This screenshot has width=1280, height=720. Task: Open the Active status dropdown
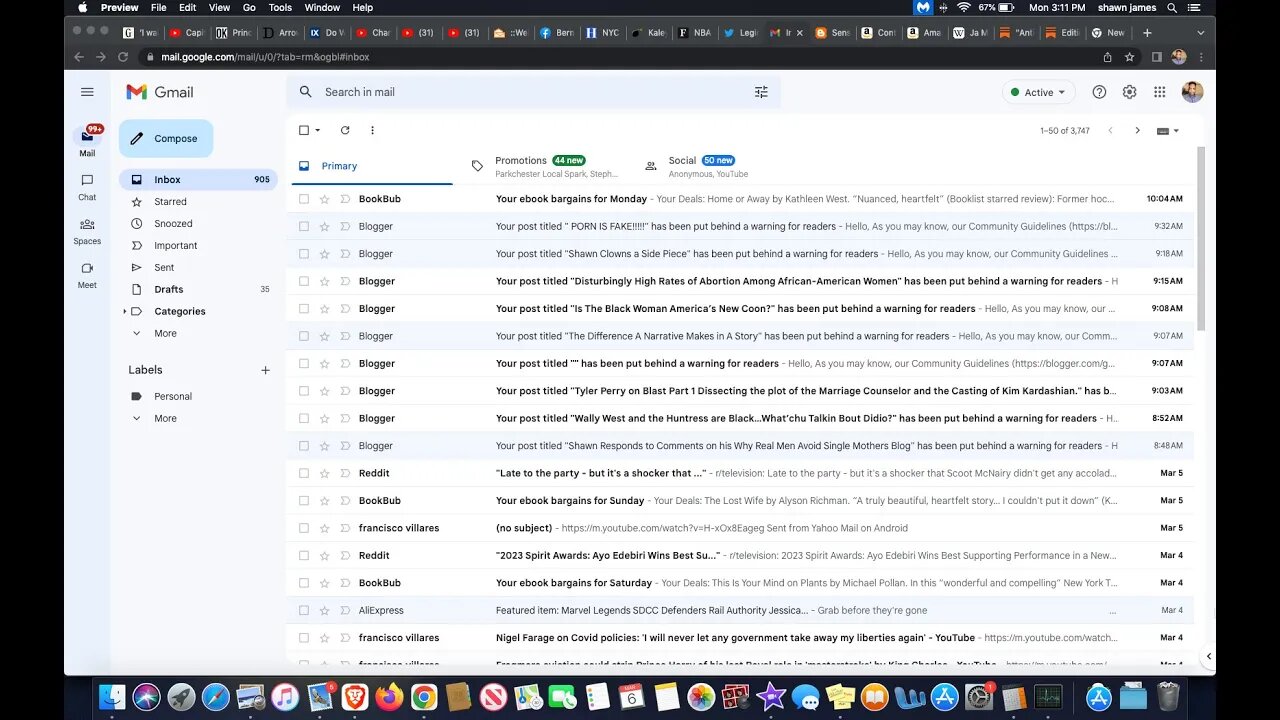(x=1039, y=92)
